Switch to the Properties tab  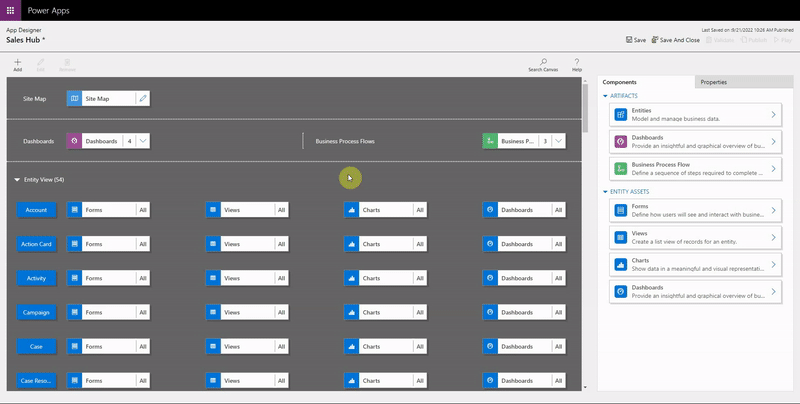pos(713,82)
